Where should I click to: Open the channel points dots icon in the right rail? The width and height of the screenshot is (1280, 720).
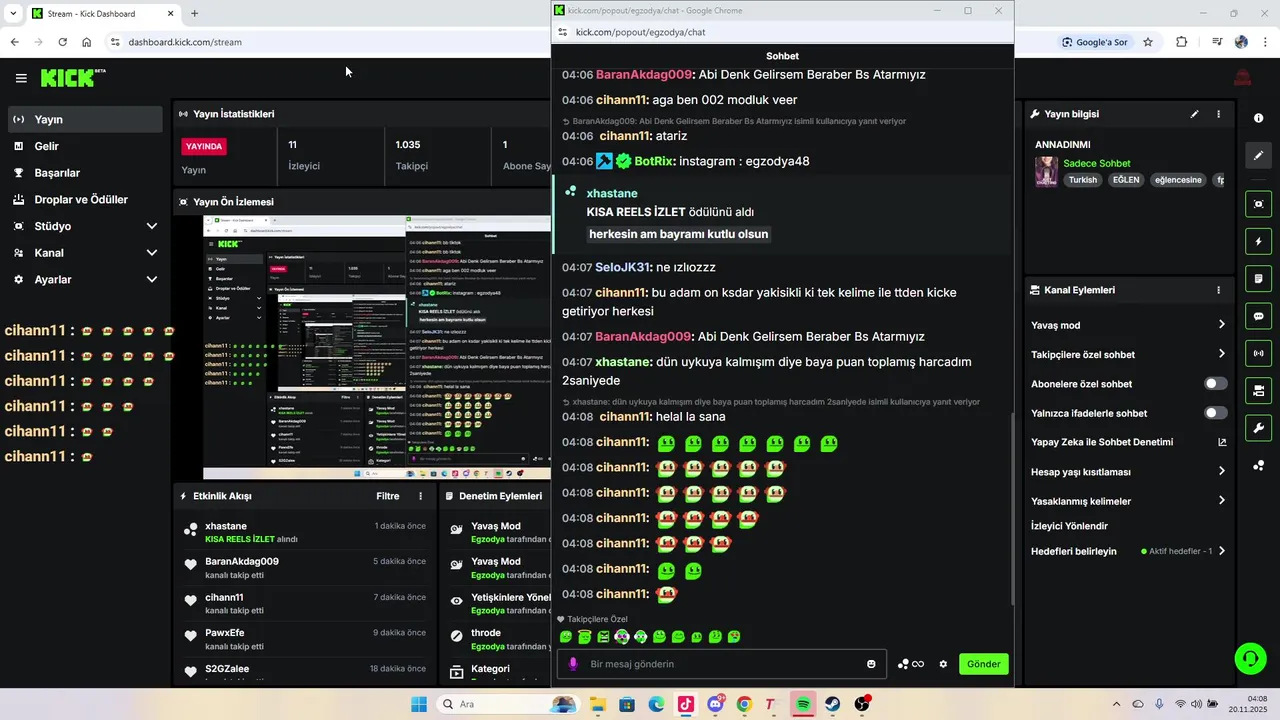point(1258,465)
